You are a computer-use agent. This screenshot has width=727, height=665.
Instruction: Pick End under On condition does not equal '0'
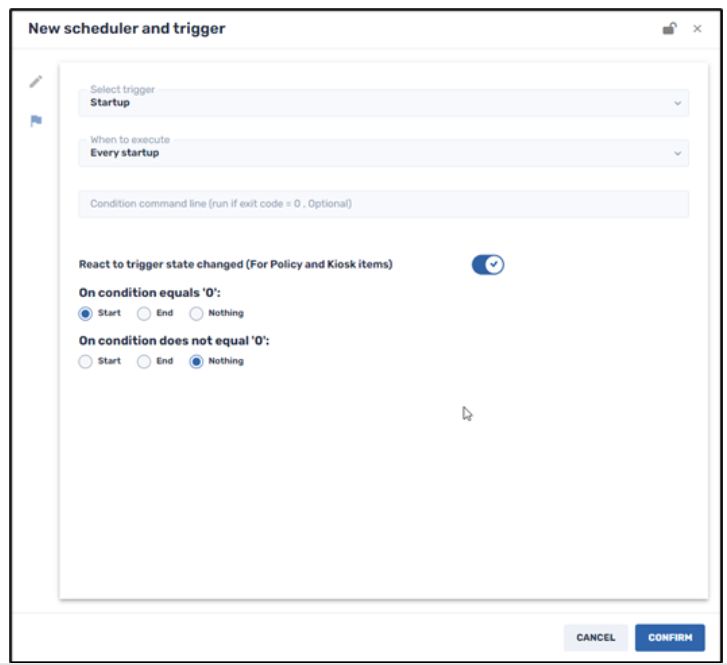coord(144,361)
